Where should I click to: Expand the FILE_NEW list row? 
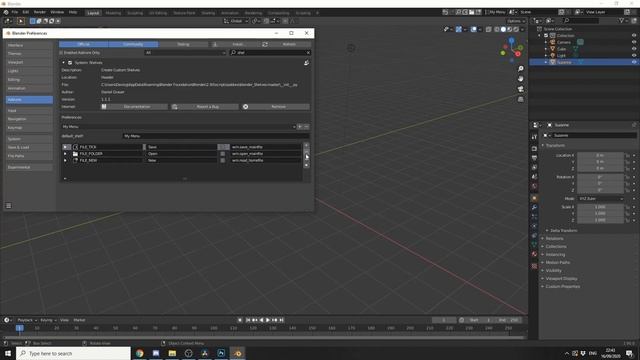65,161
